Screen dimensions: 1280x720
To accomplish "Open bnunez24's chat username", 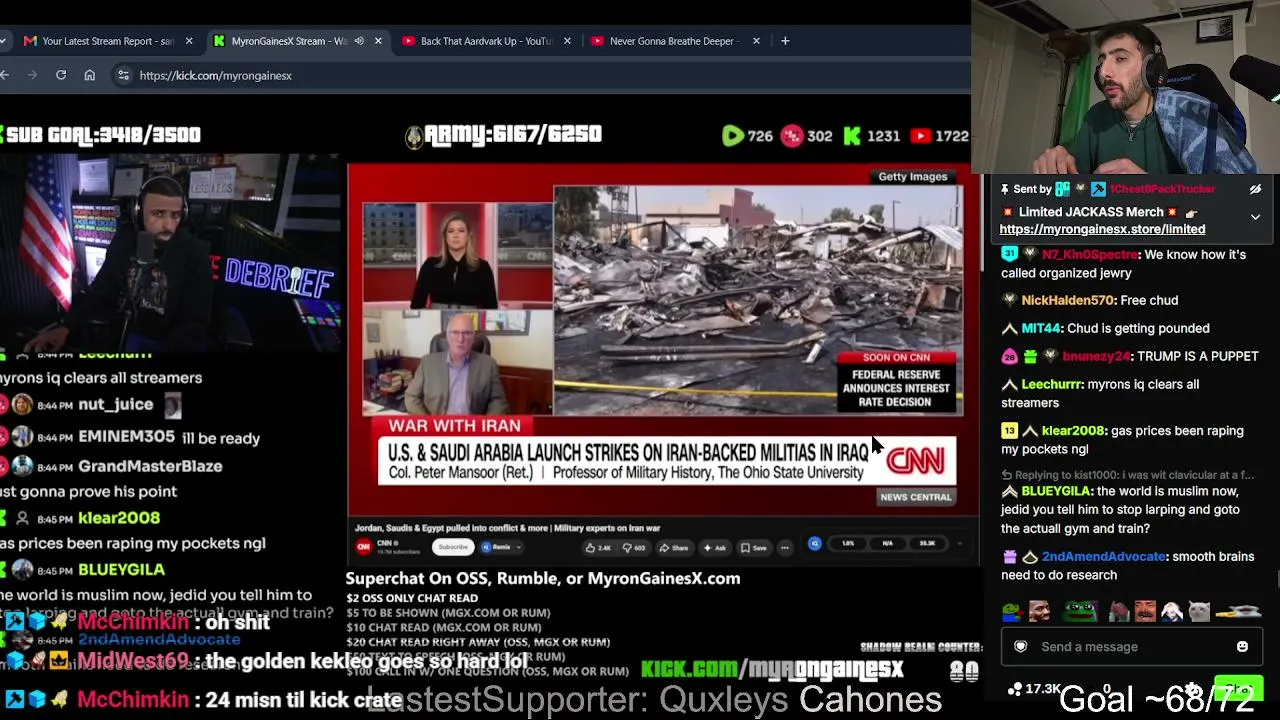I will point(1096,356).
